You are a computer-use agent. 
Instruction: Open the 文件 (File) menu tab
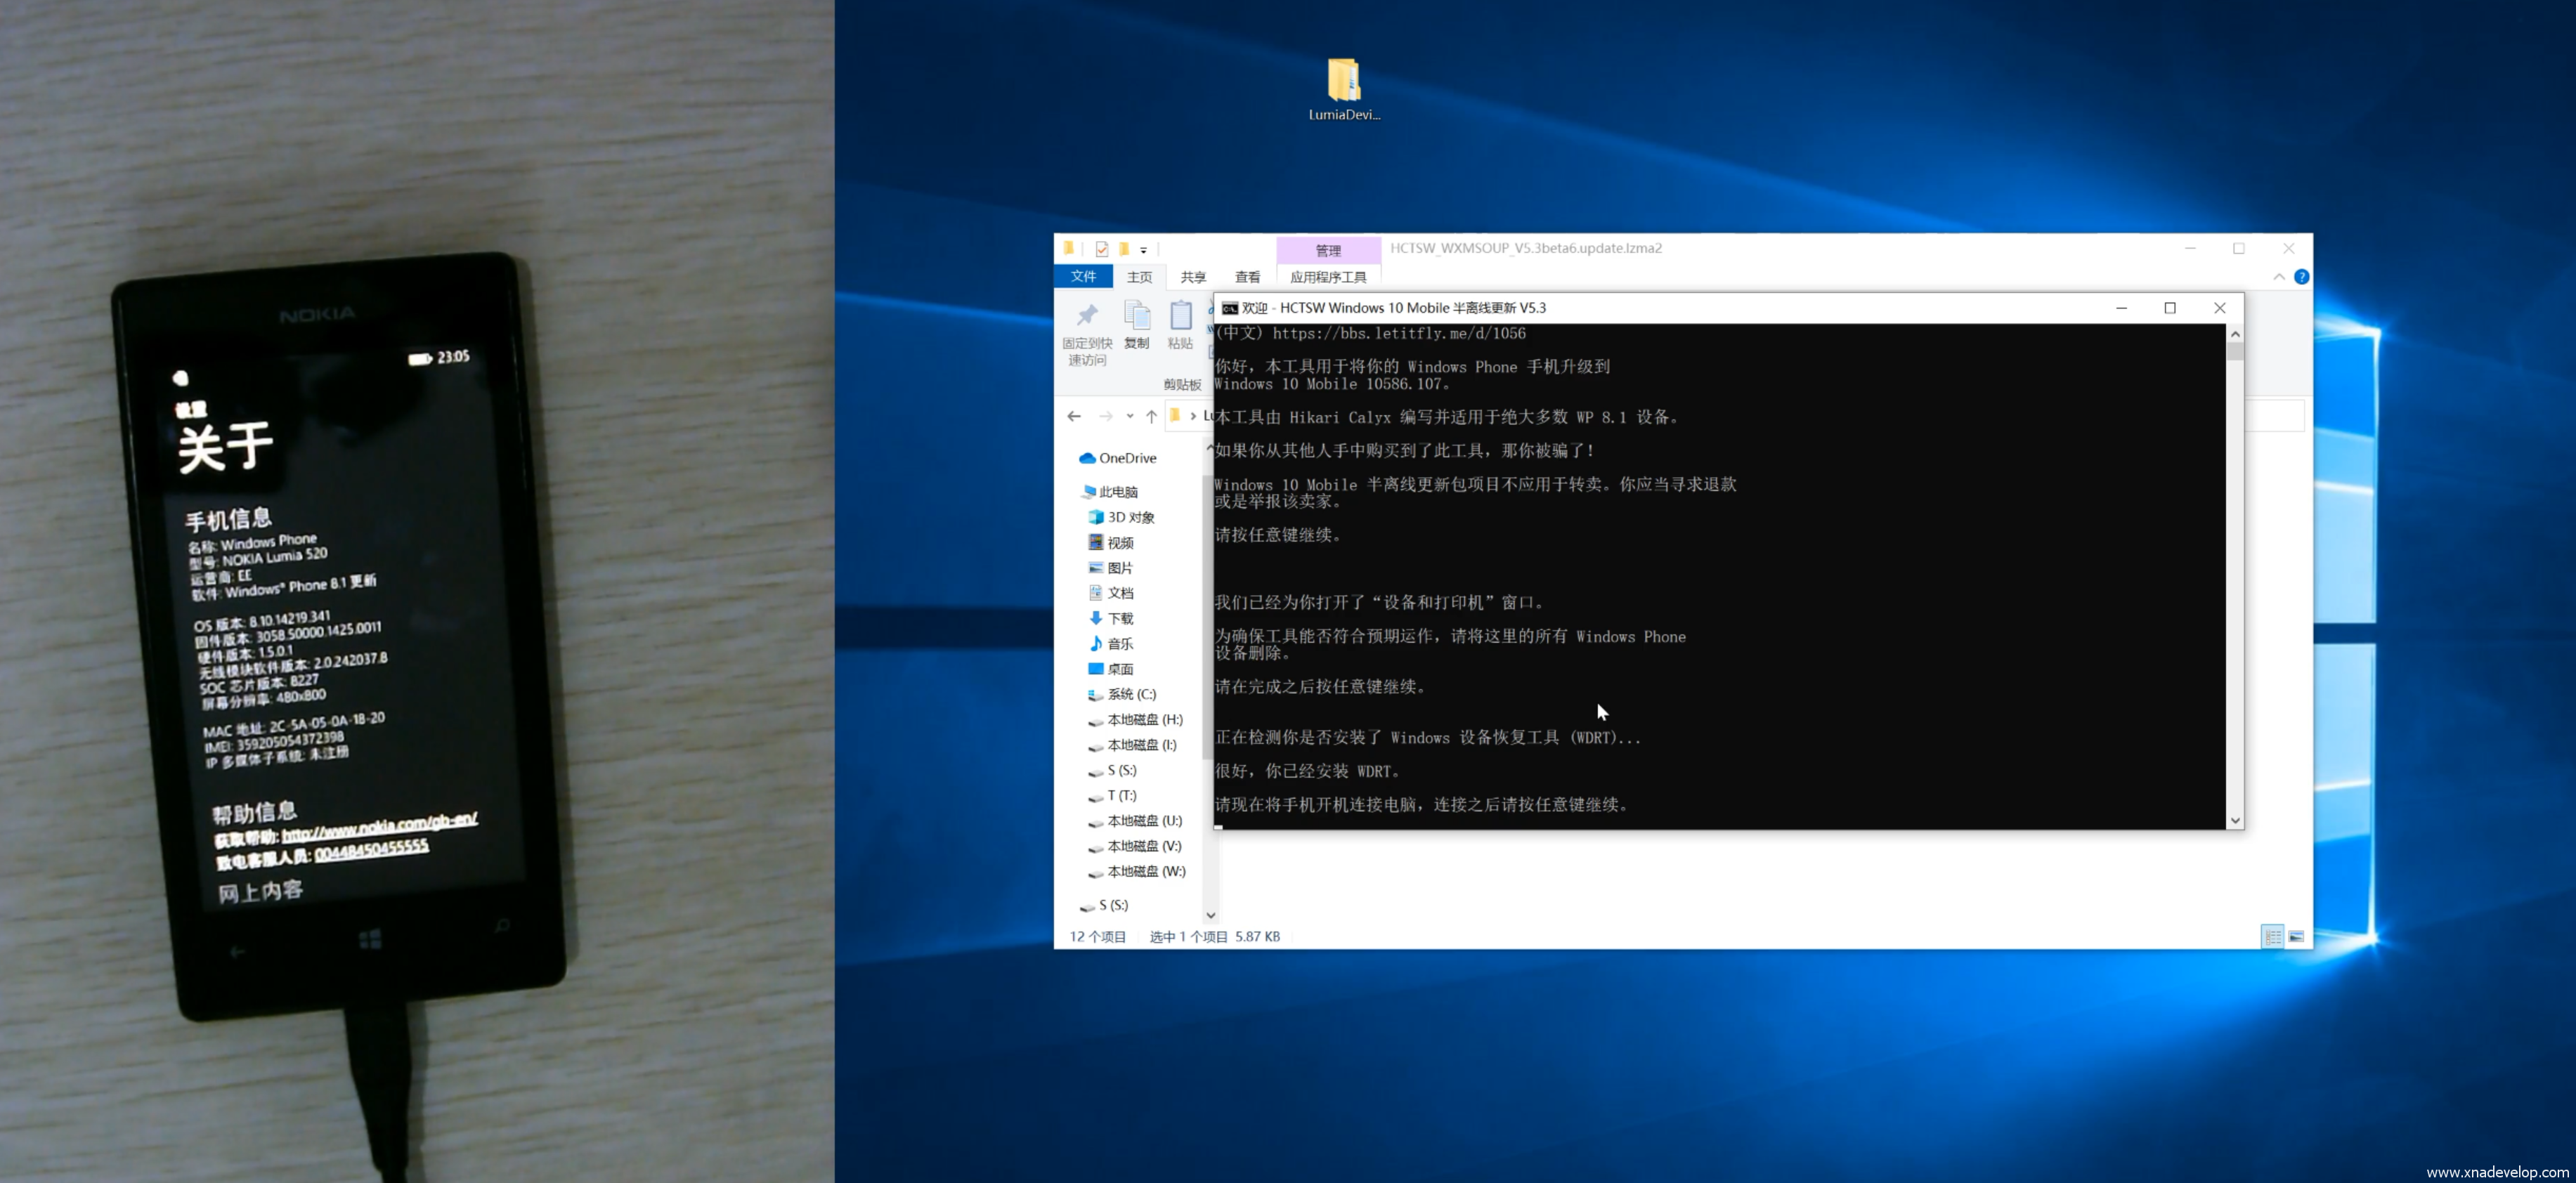pyautogui.click(x=1083, y=277)
